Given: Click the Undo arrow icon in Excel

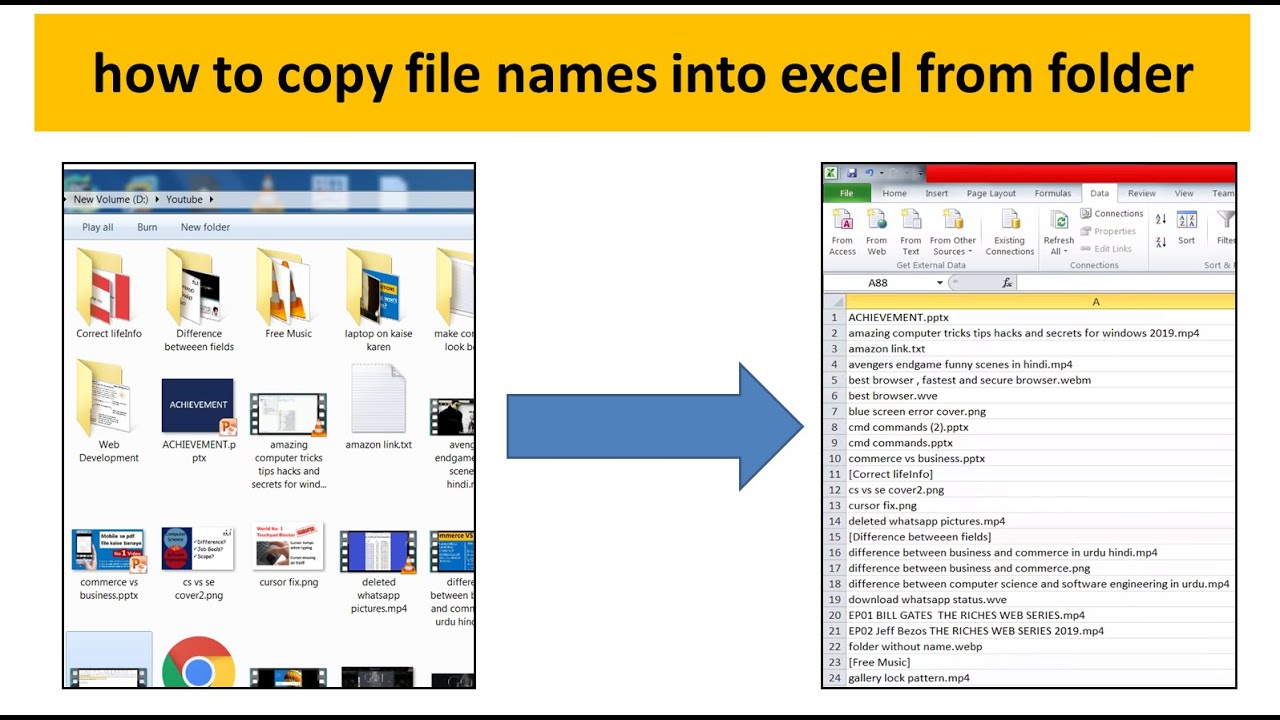Looking at the screenshot, I should tap(868, 173).
